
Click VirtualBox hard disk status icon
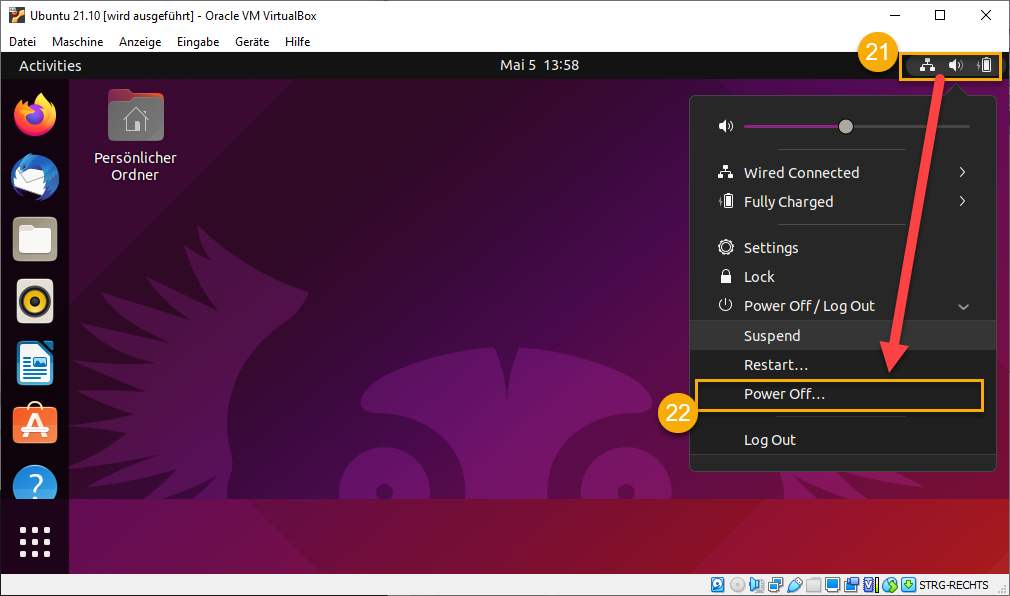pos(718,584)
